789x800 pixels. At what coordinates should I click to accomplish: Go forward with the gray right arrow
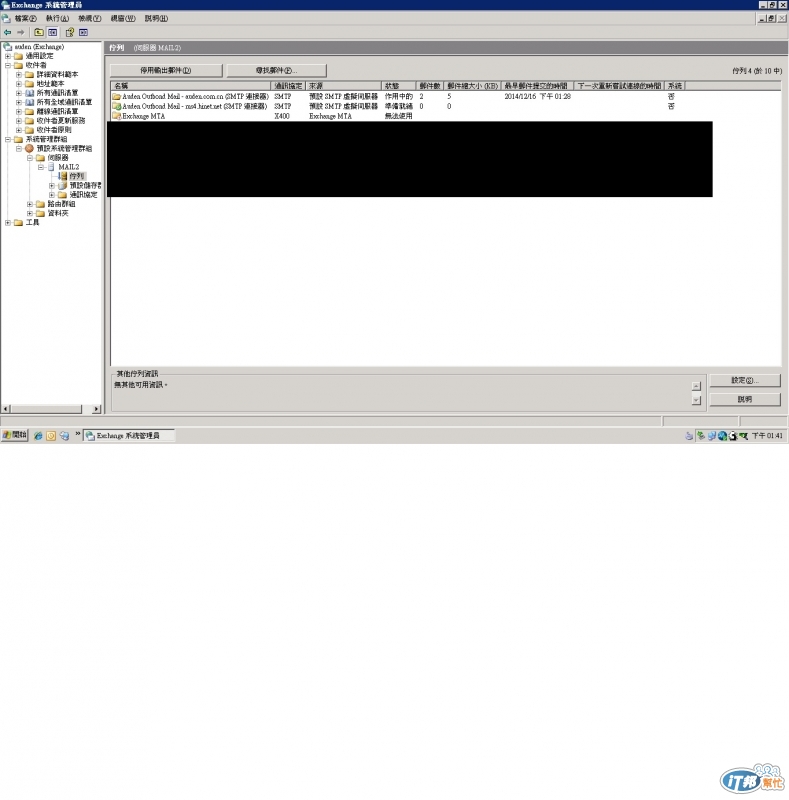(x=21, y=32)
